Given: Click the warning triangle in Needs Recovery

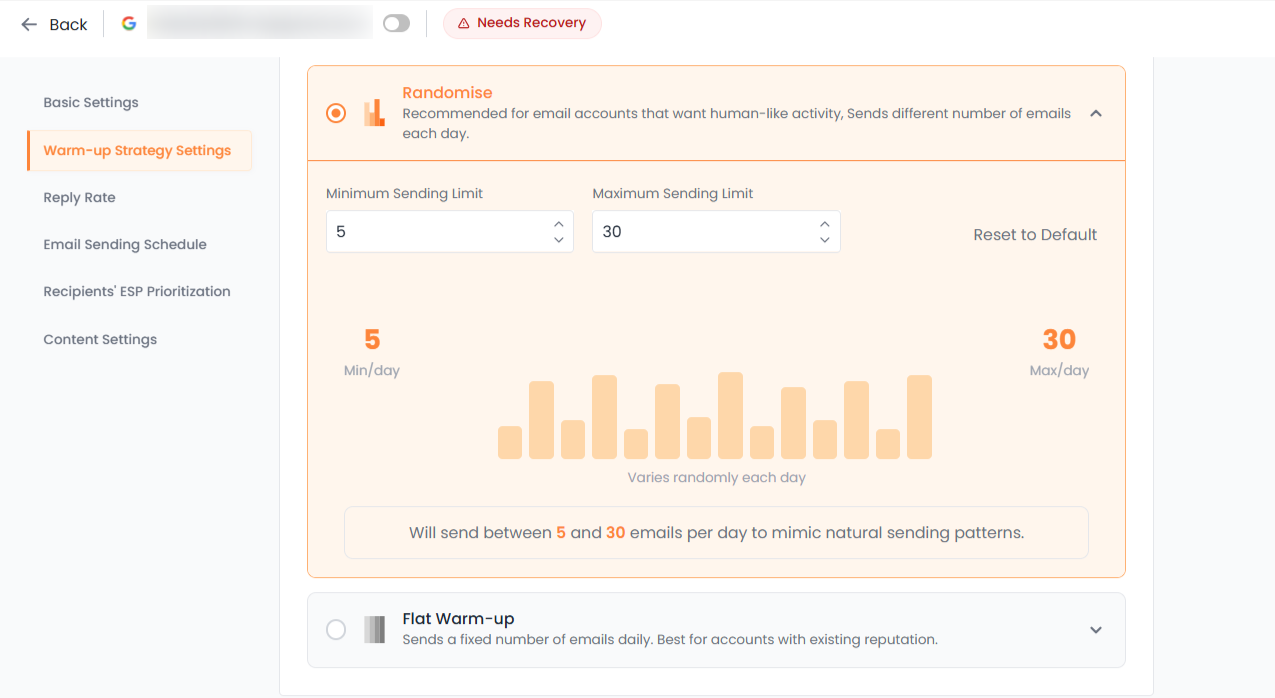Looking at the screenshot, I should (464, 23).
